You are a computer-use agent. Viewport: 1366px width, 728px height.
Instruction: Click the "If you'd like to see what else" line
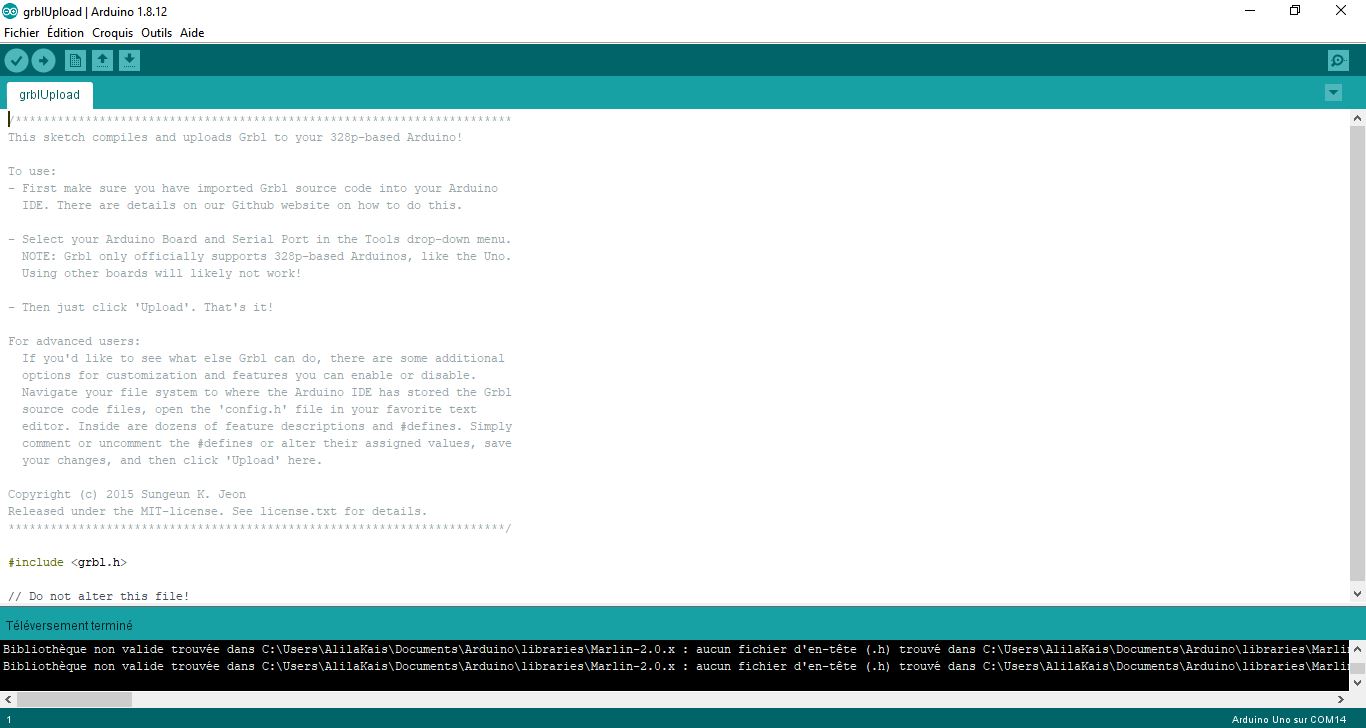tap(263, 358)
